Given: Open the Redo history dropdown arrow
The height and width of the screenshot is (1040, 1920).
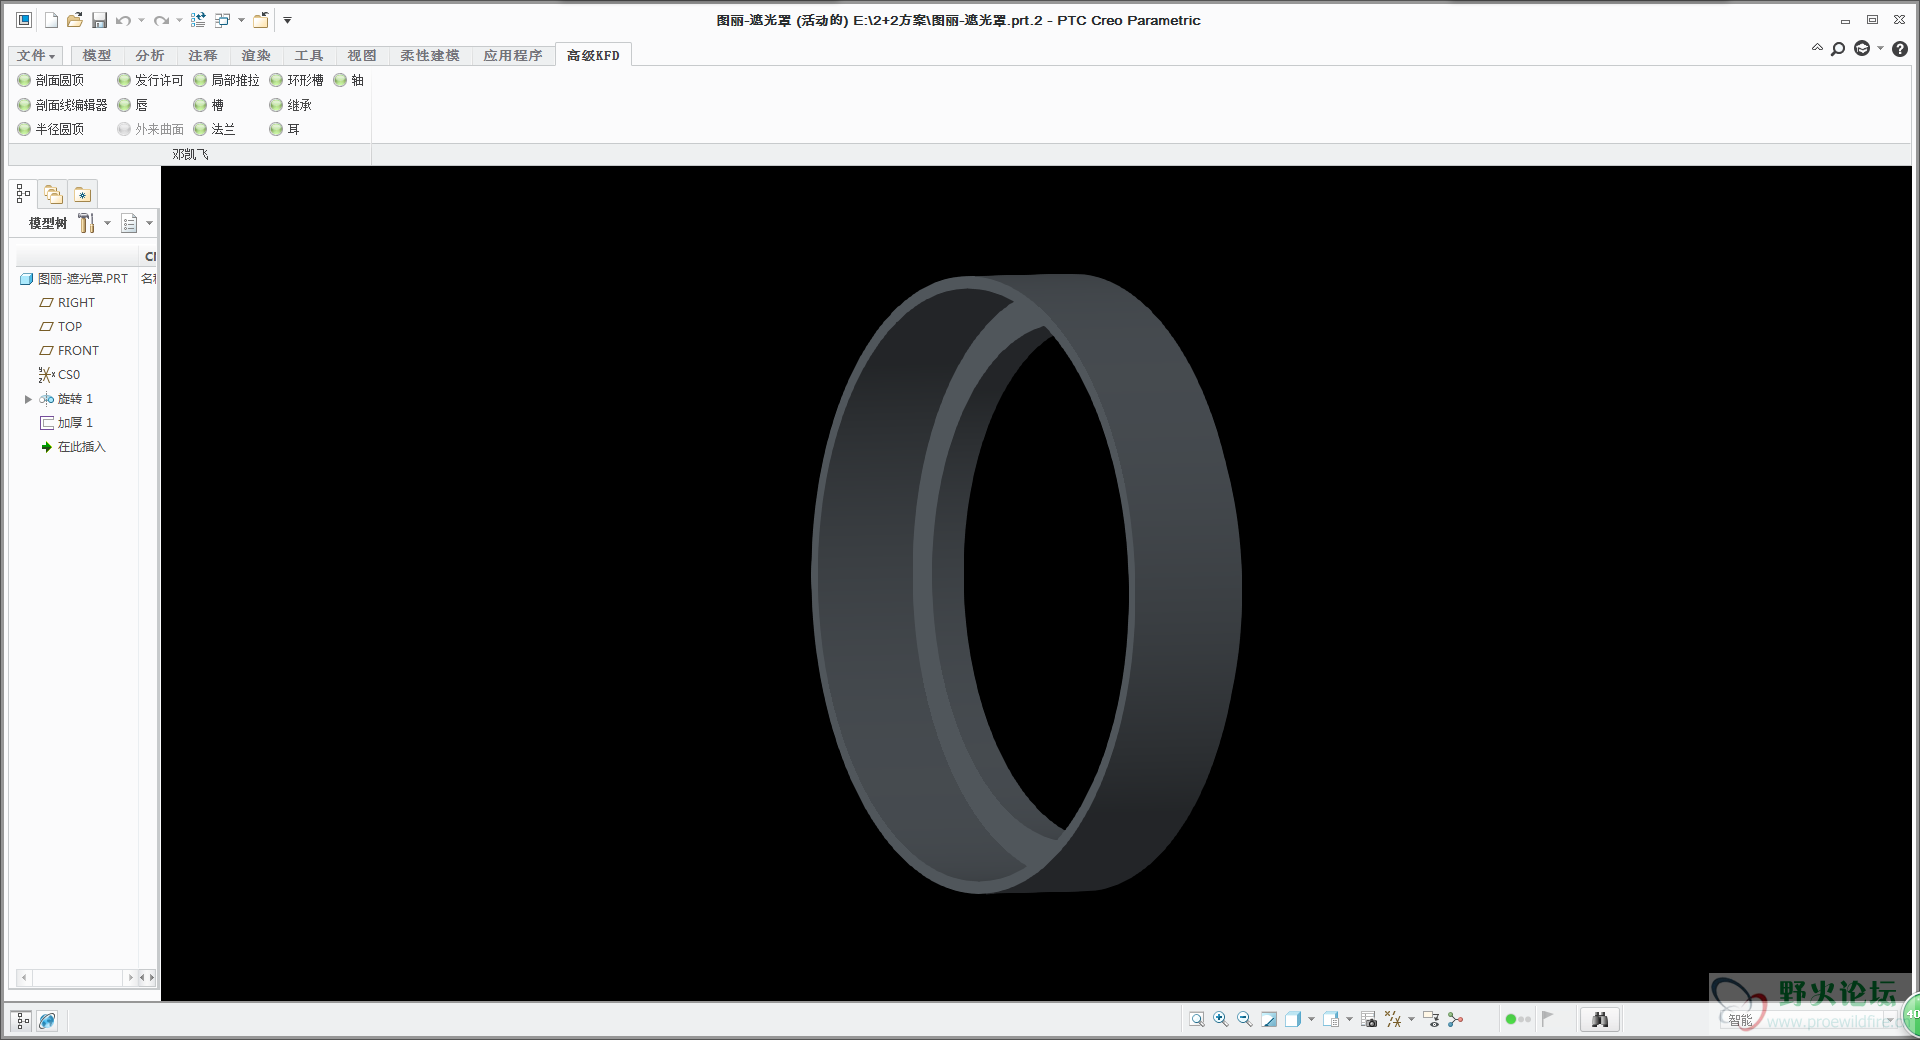Looking at the screenshot, I should 179,20.
